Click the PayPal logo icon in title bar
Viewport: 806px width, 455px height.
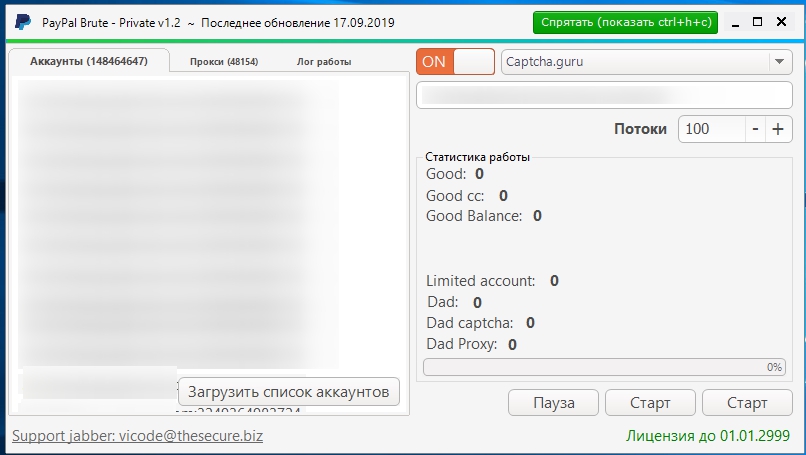(23, 22)
